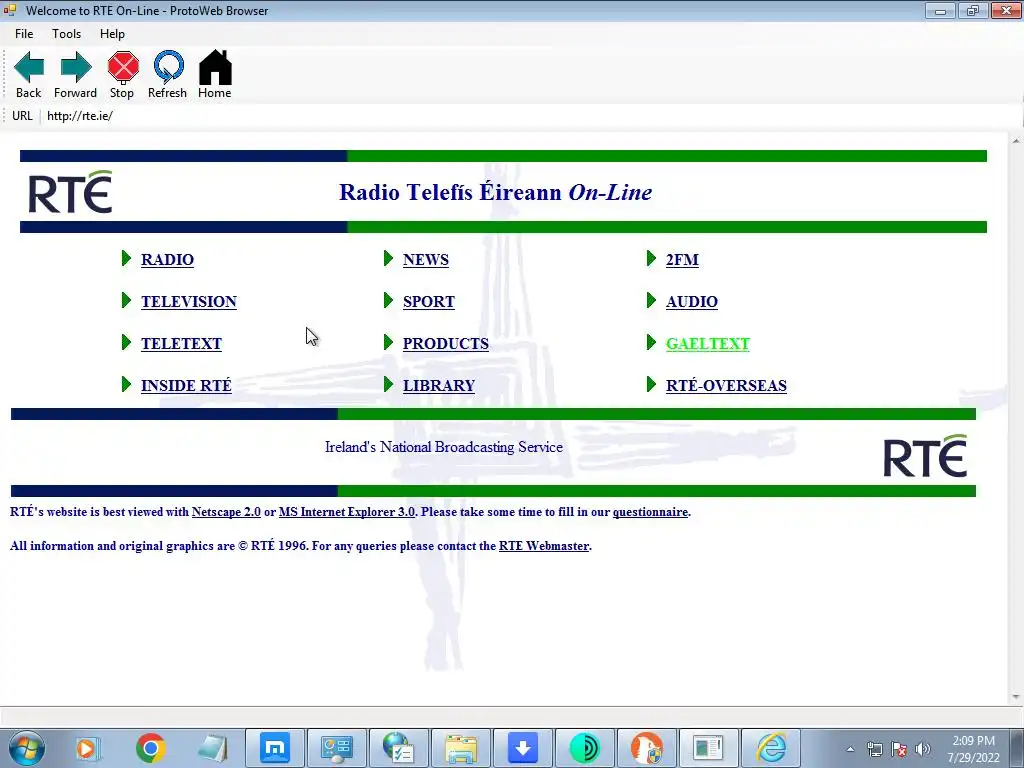Click green arrow bullet beside AUDIO
Image resolution: width=1024 pixels, height=768 pixels.
click(x=651, y=300)
